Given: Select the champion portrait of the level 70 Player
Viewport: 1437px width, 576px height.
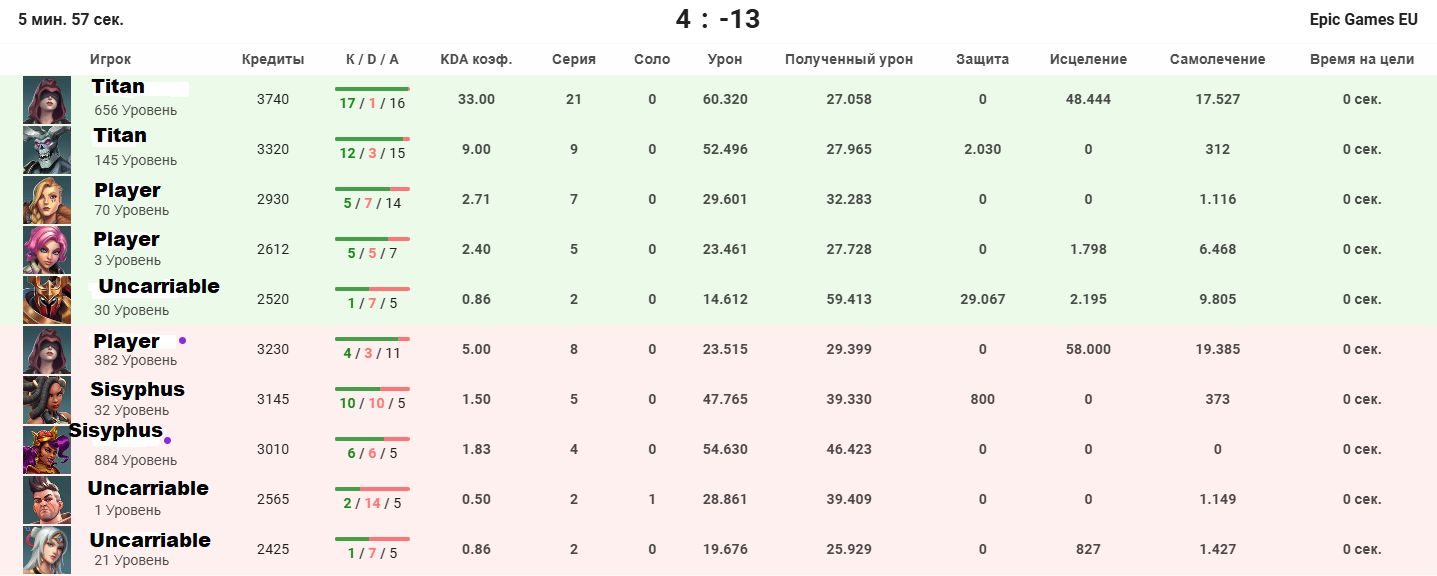Looking at the screenshot, I should coord(47,200).
